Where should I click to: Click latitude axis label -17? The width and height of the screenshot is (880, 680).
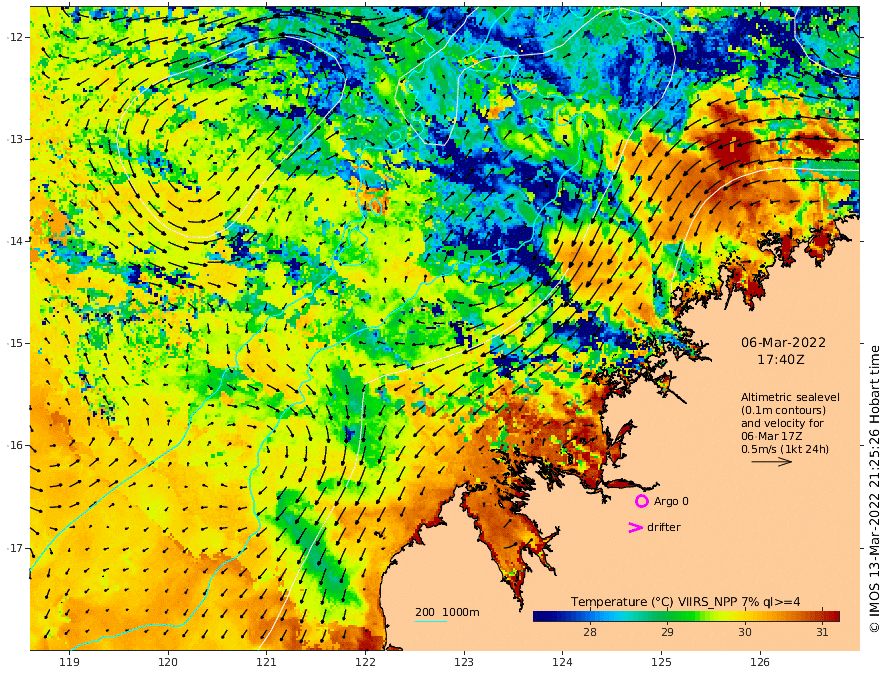click(15, 548)
